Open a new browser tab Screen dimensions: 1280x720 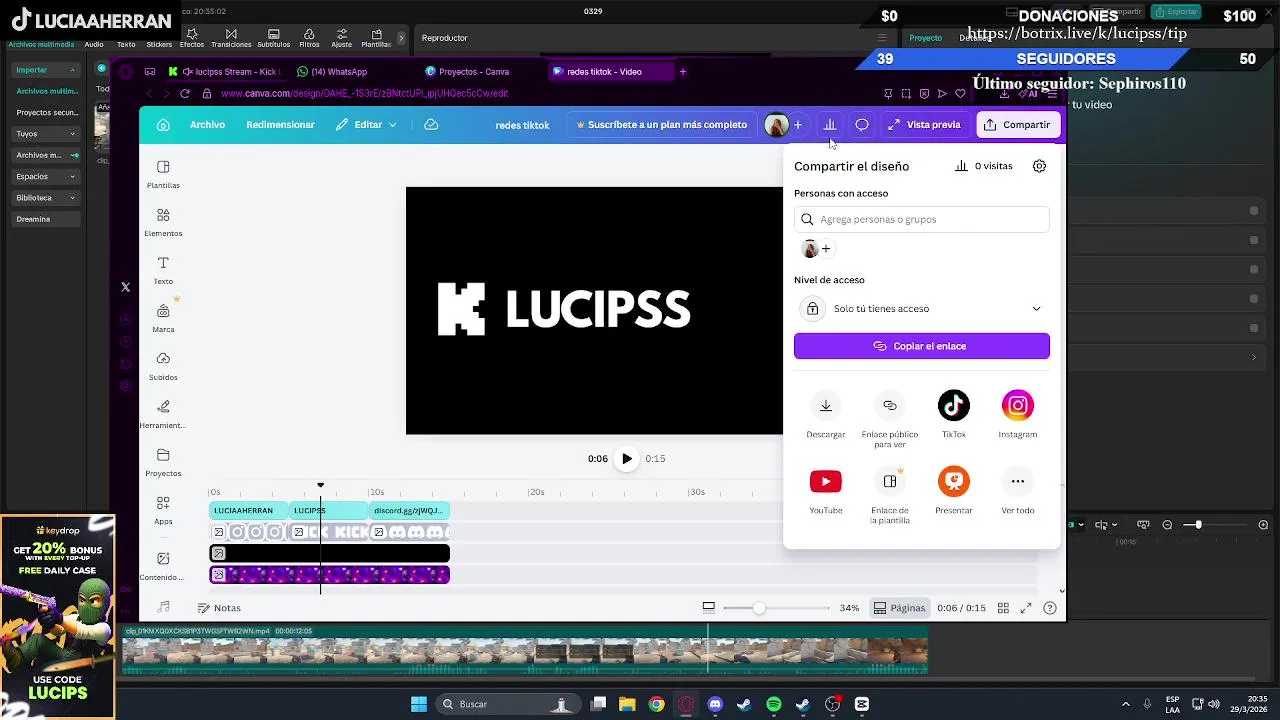point(683,72)
